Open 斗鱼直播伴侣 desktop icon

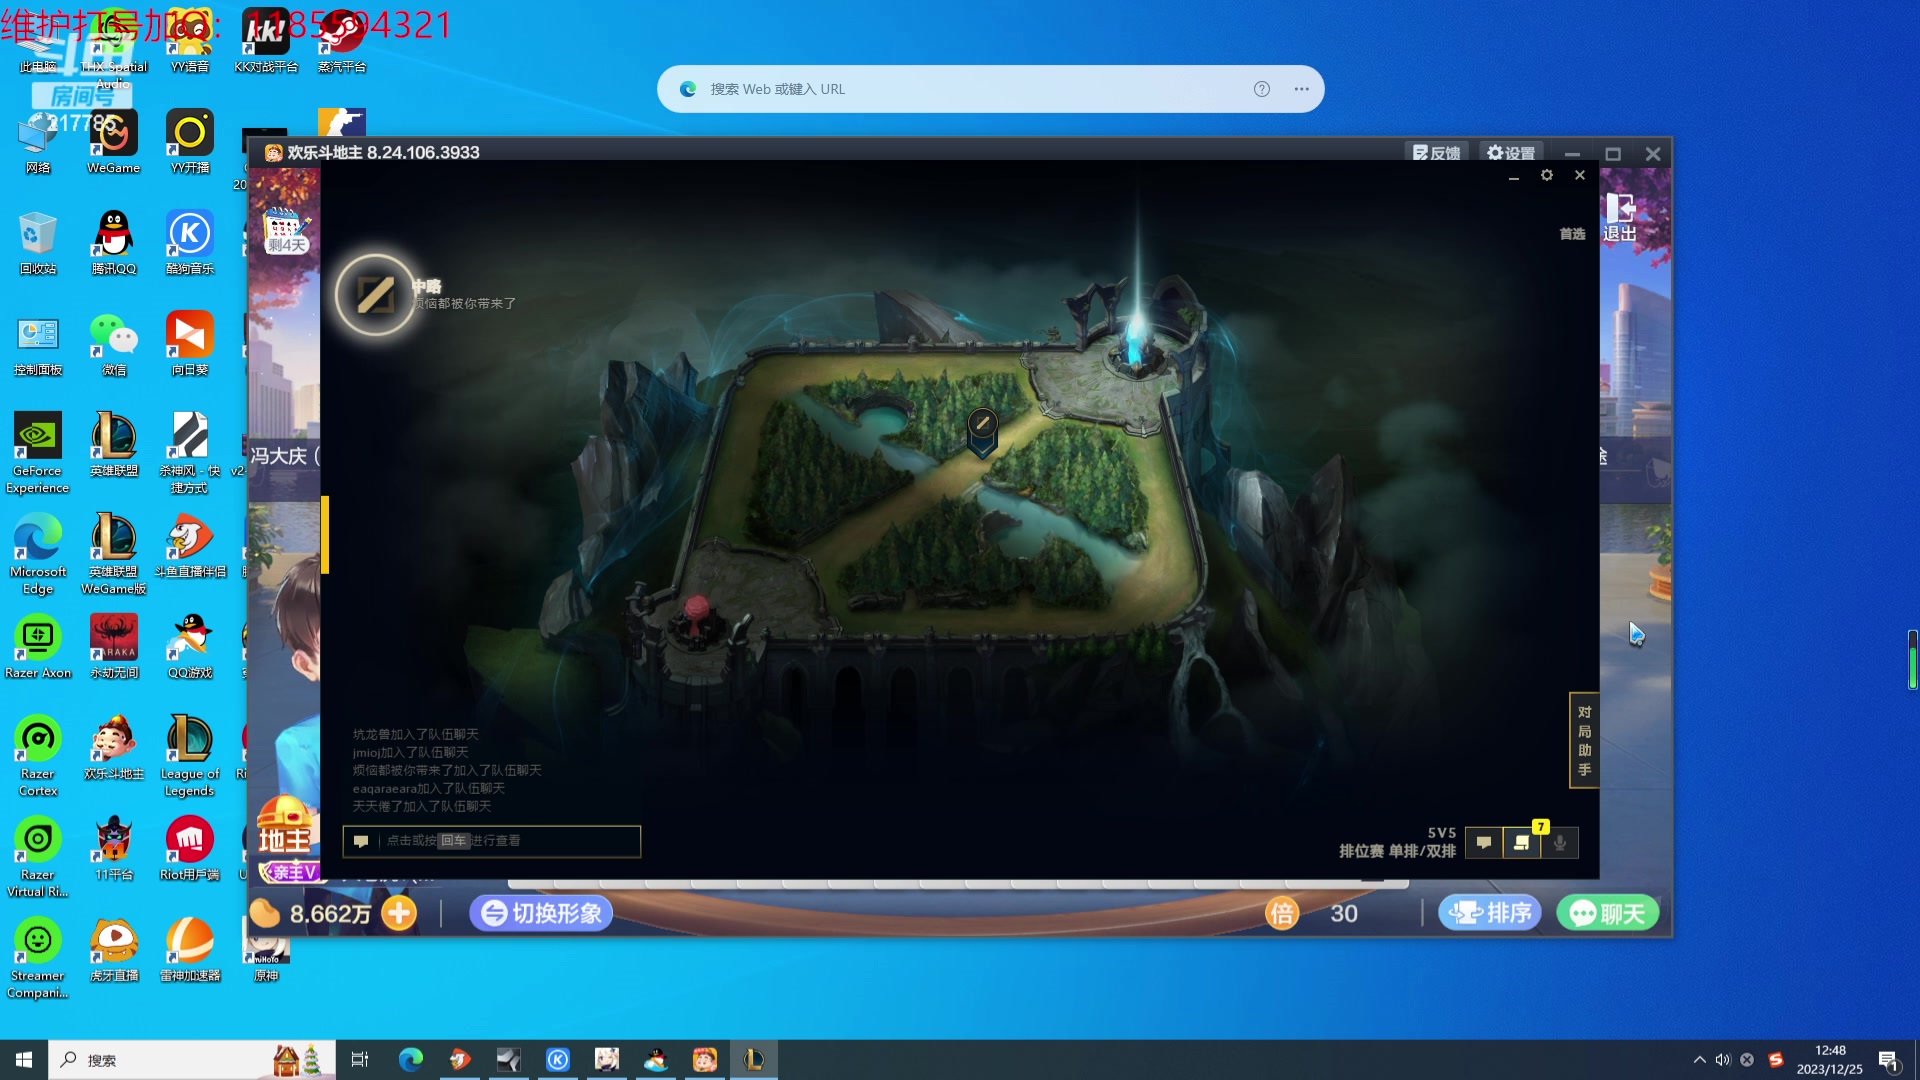[x=190, y=546]
